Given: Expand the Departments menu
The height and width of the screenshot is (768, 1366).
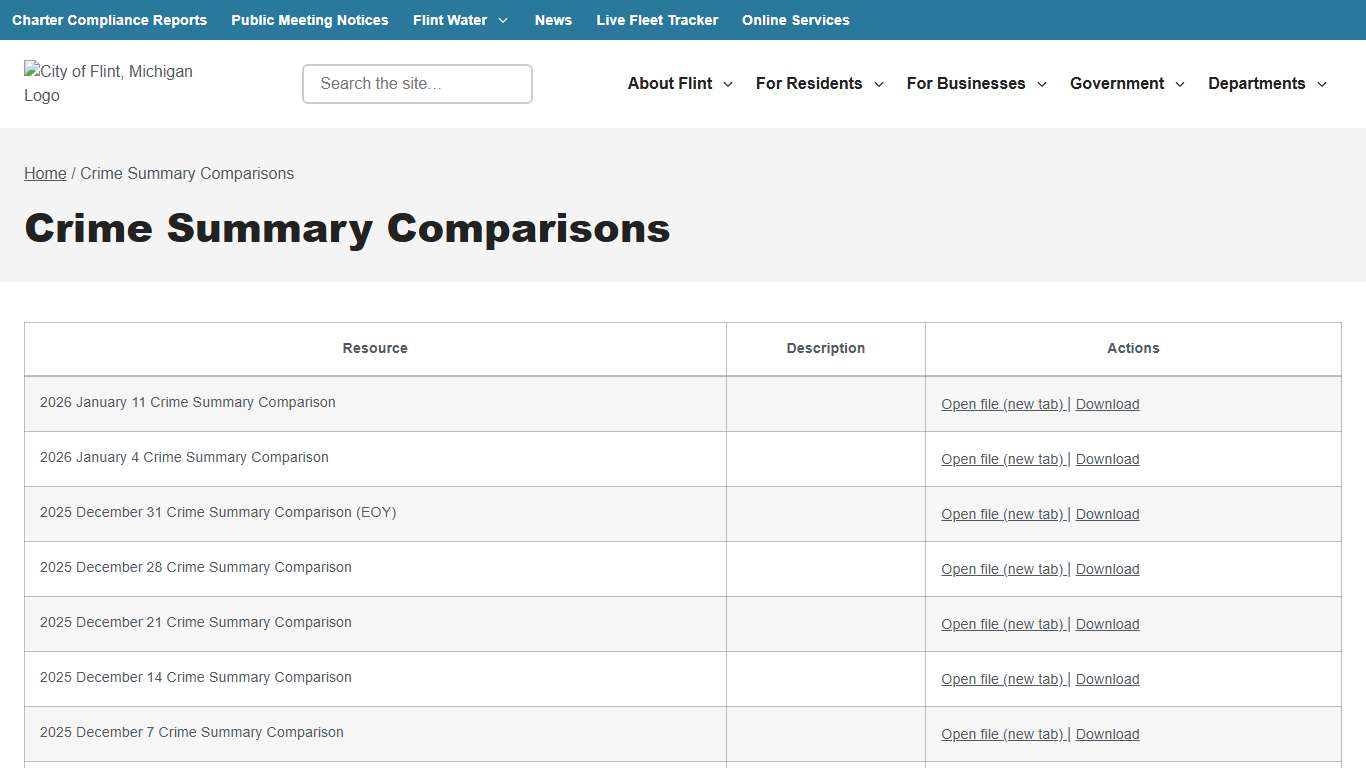Looking at the screenshot, I should coord(1266,84).
